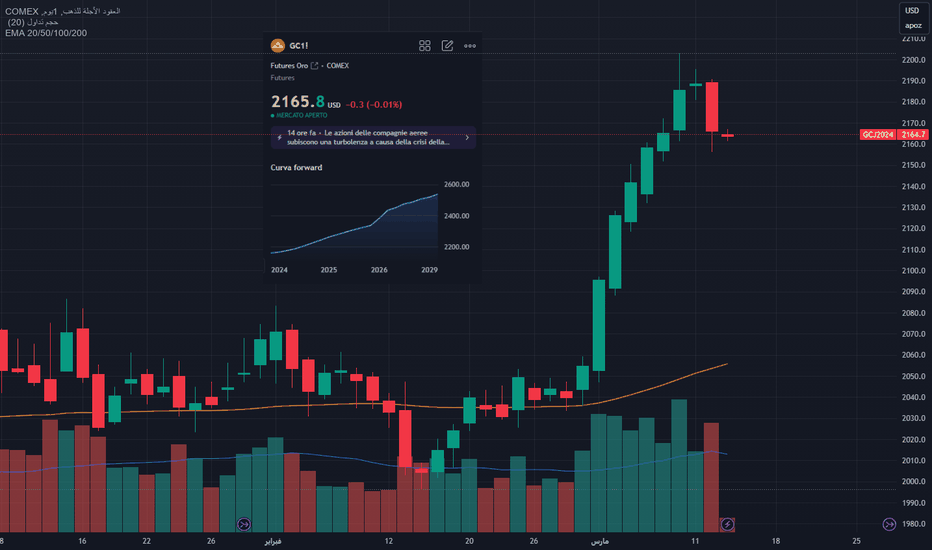932x550 pixels.
Task: Click the -0.3 (-0.01%) change value
Action: [374, 105]
